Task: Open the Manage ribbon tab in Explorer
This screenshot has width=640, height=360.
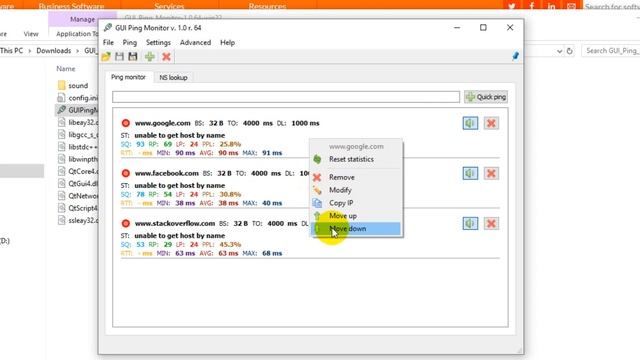Action: [x=82, y=19]
